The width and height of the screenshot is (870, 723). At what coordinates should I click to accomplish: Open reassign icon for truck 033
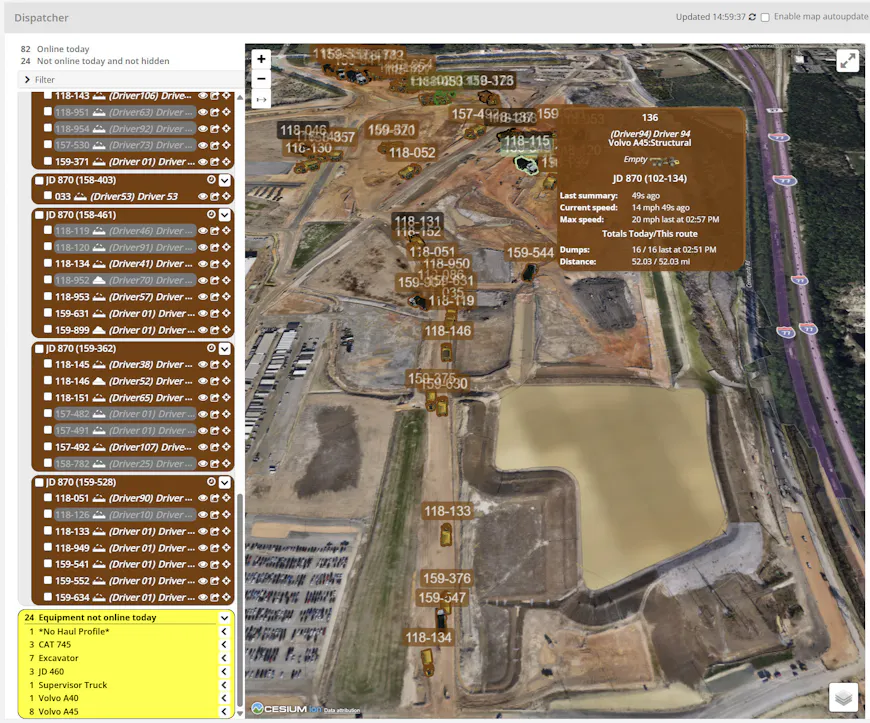pyautogui.click(x=215, y=196)
